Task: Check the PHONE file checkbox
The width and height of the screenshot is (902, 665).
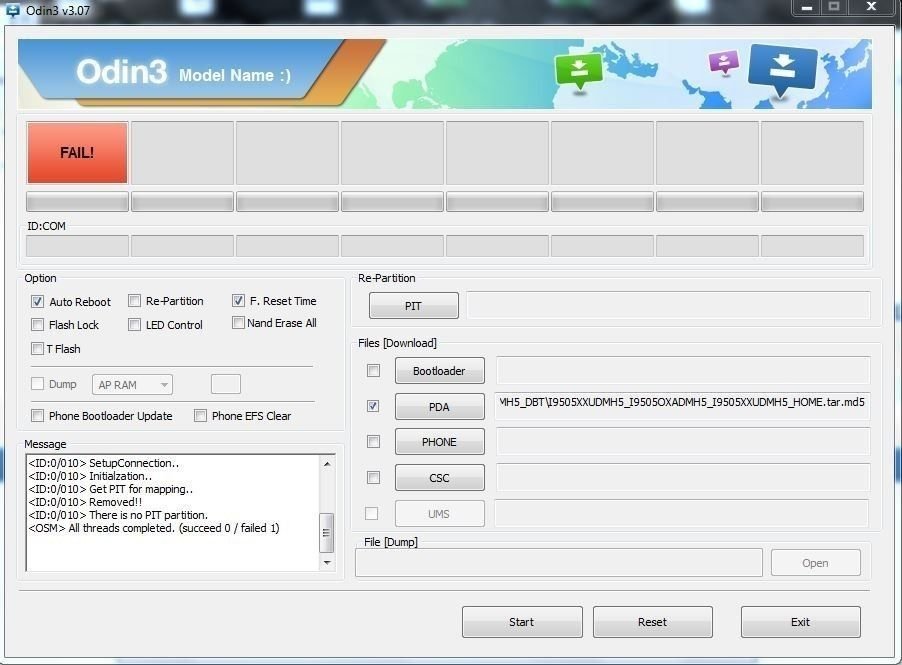Action: pos(373,441)
